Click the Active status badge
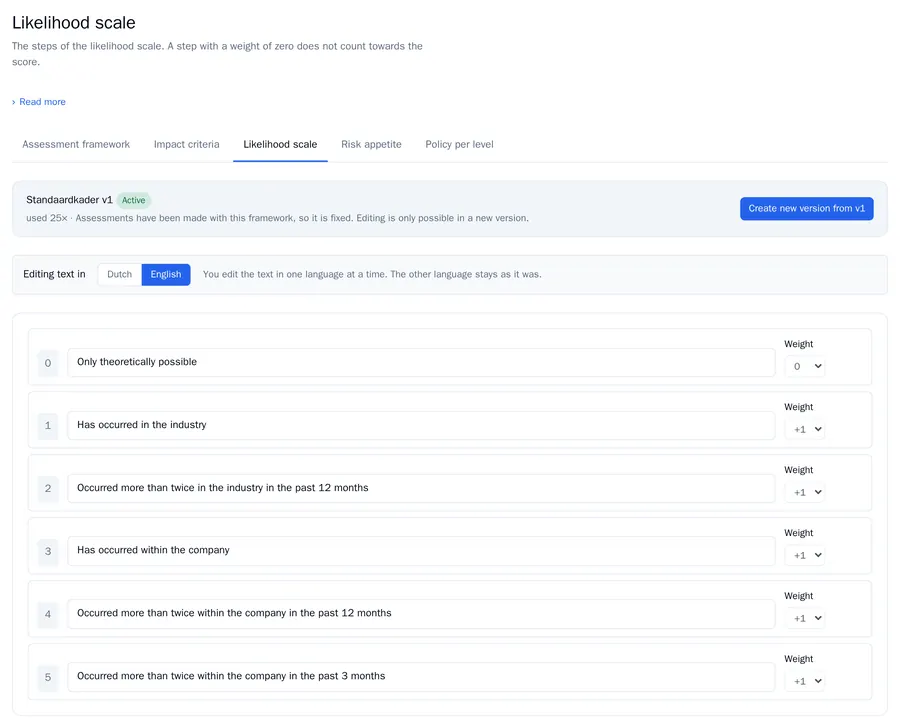This screenshot has height=728, width=900. 134,200
